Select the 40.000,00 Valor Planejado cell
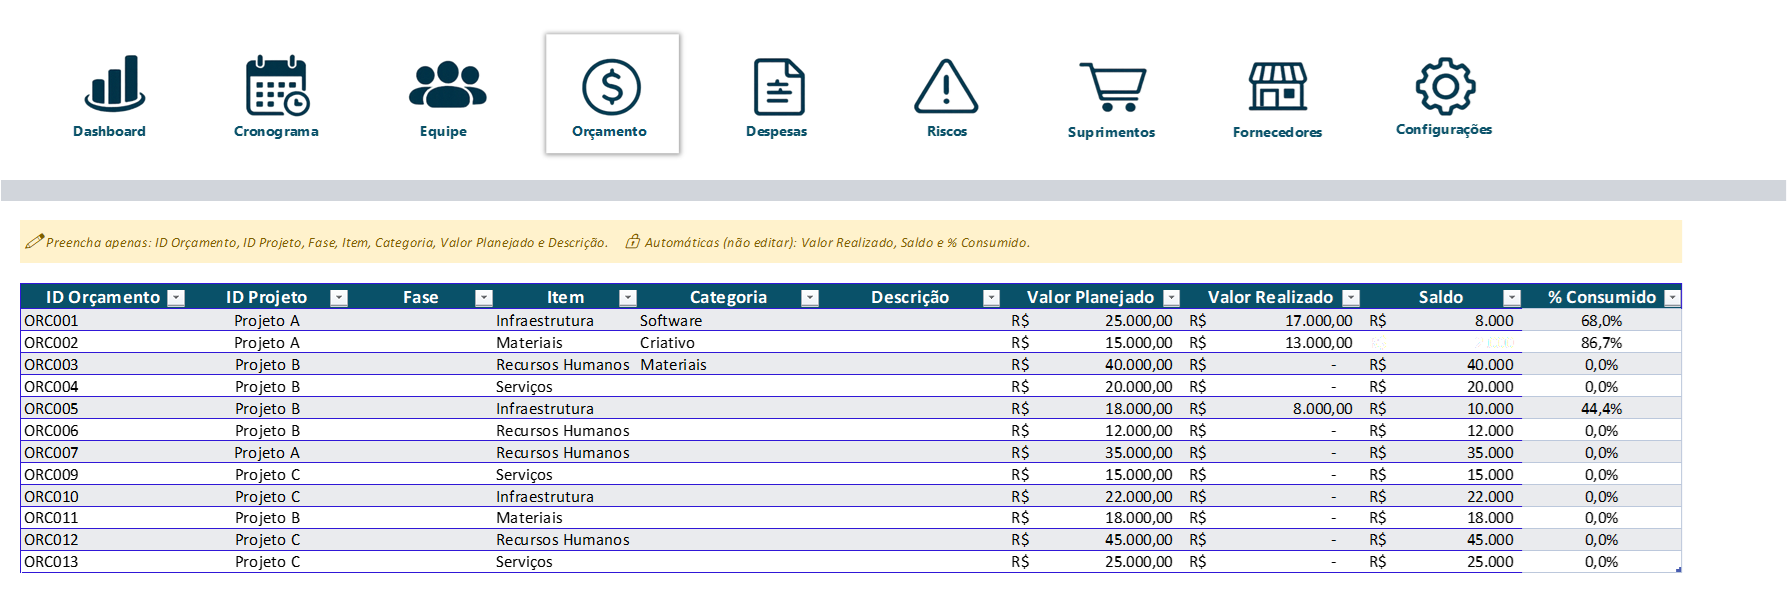 point(1092,364)
